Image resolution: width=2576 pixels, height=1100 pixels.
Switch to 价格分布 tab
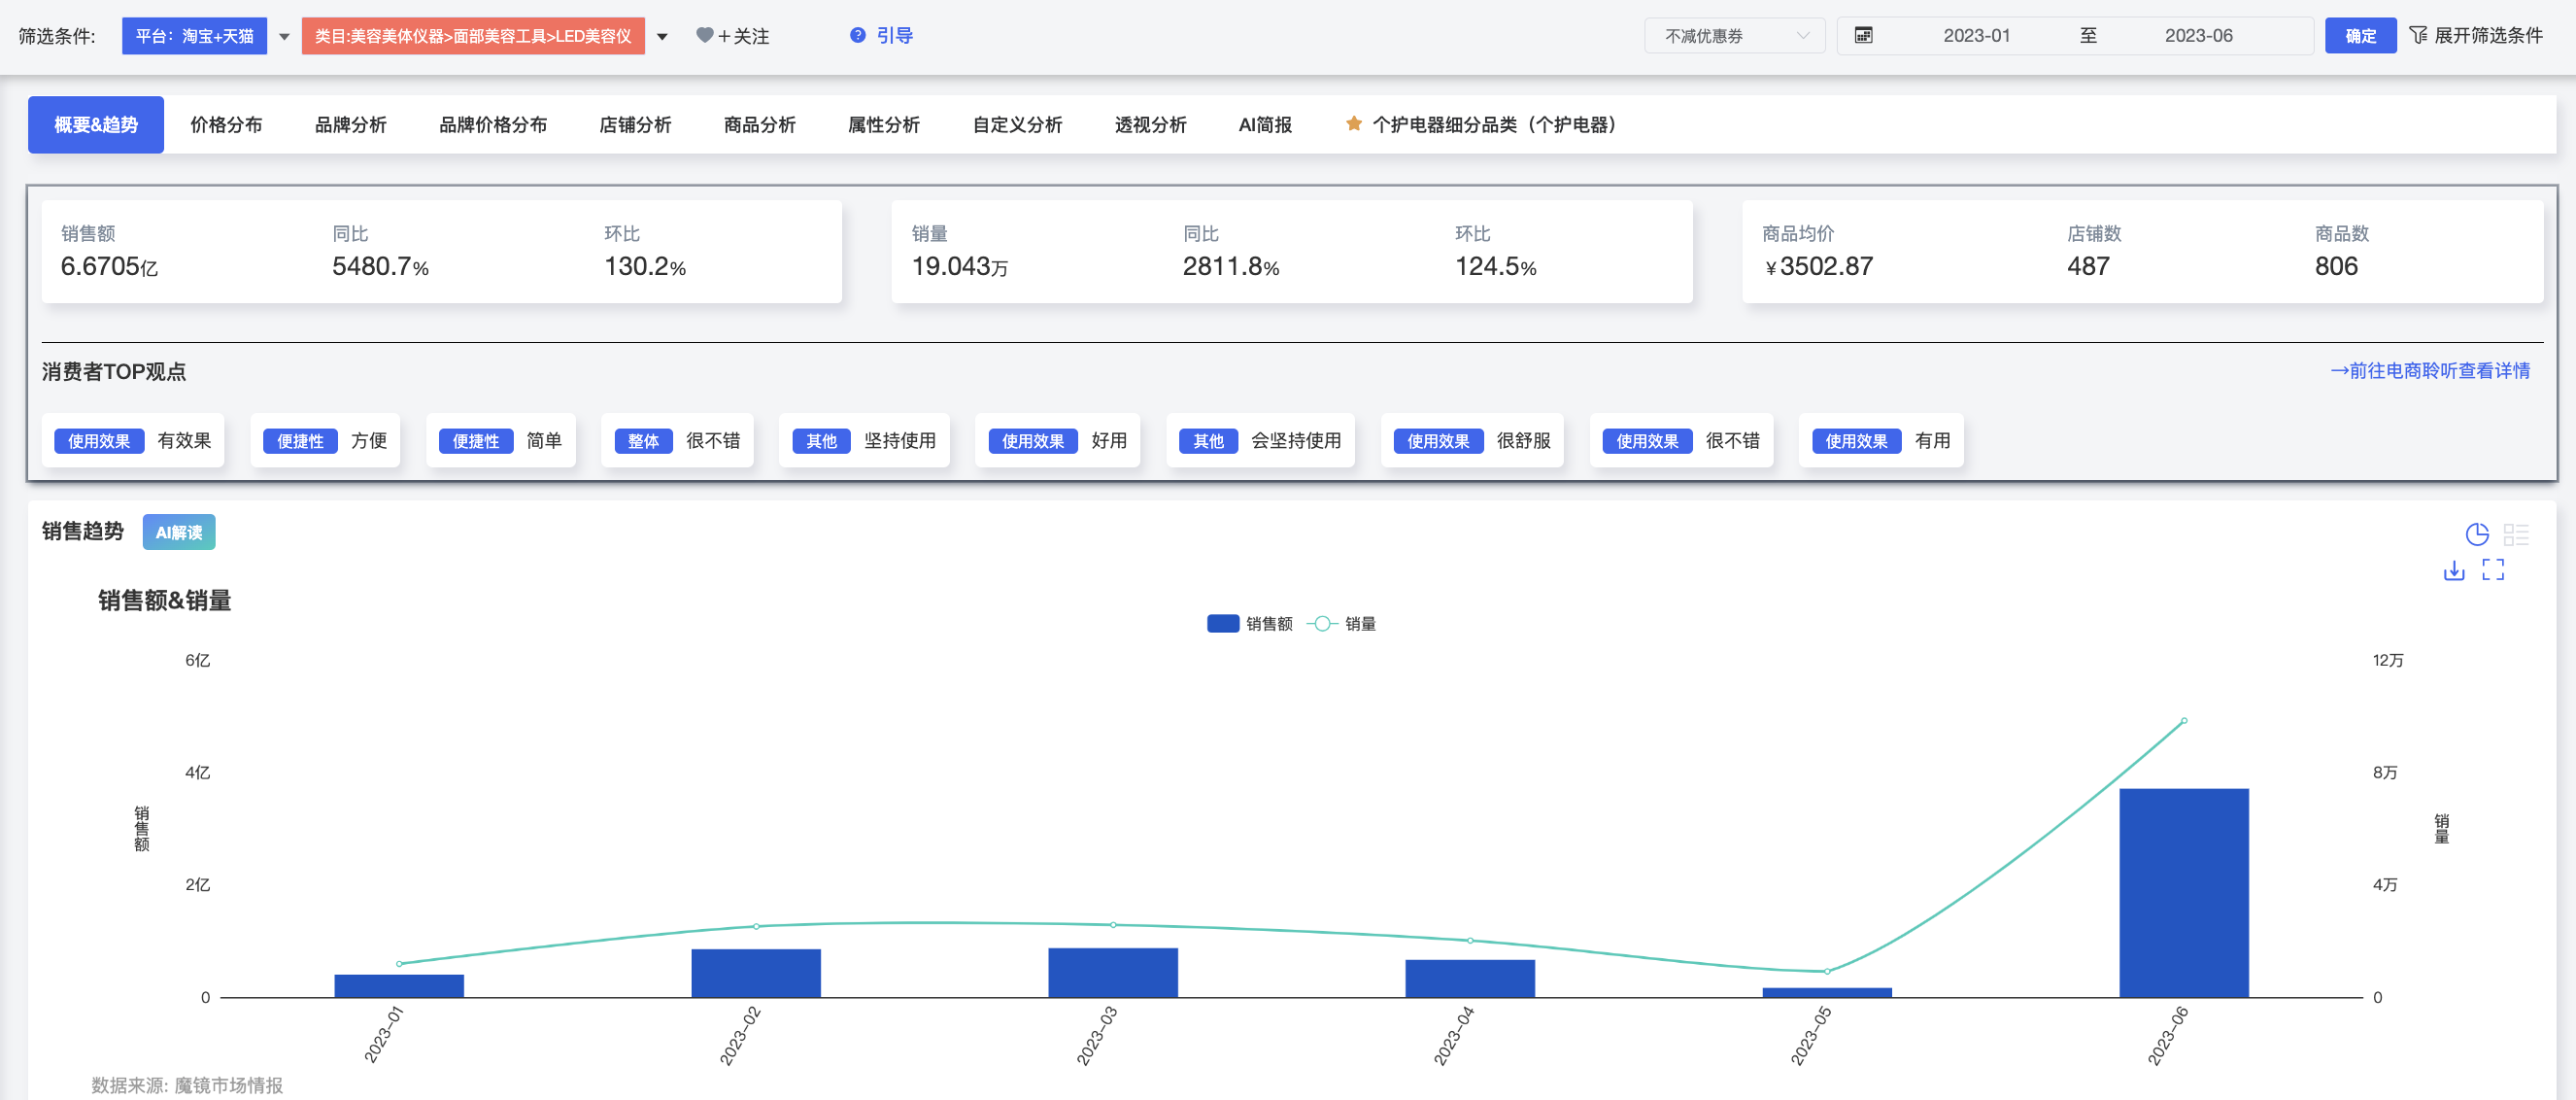tap(226, 125)
